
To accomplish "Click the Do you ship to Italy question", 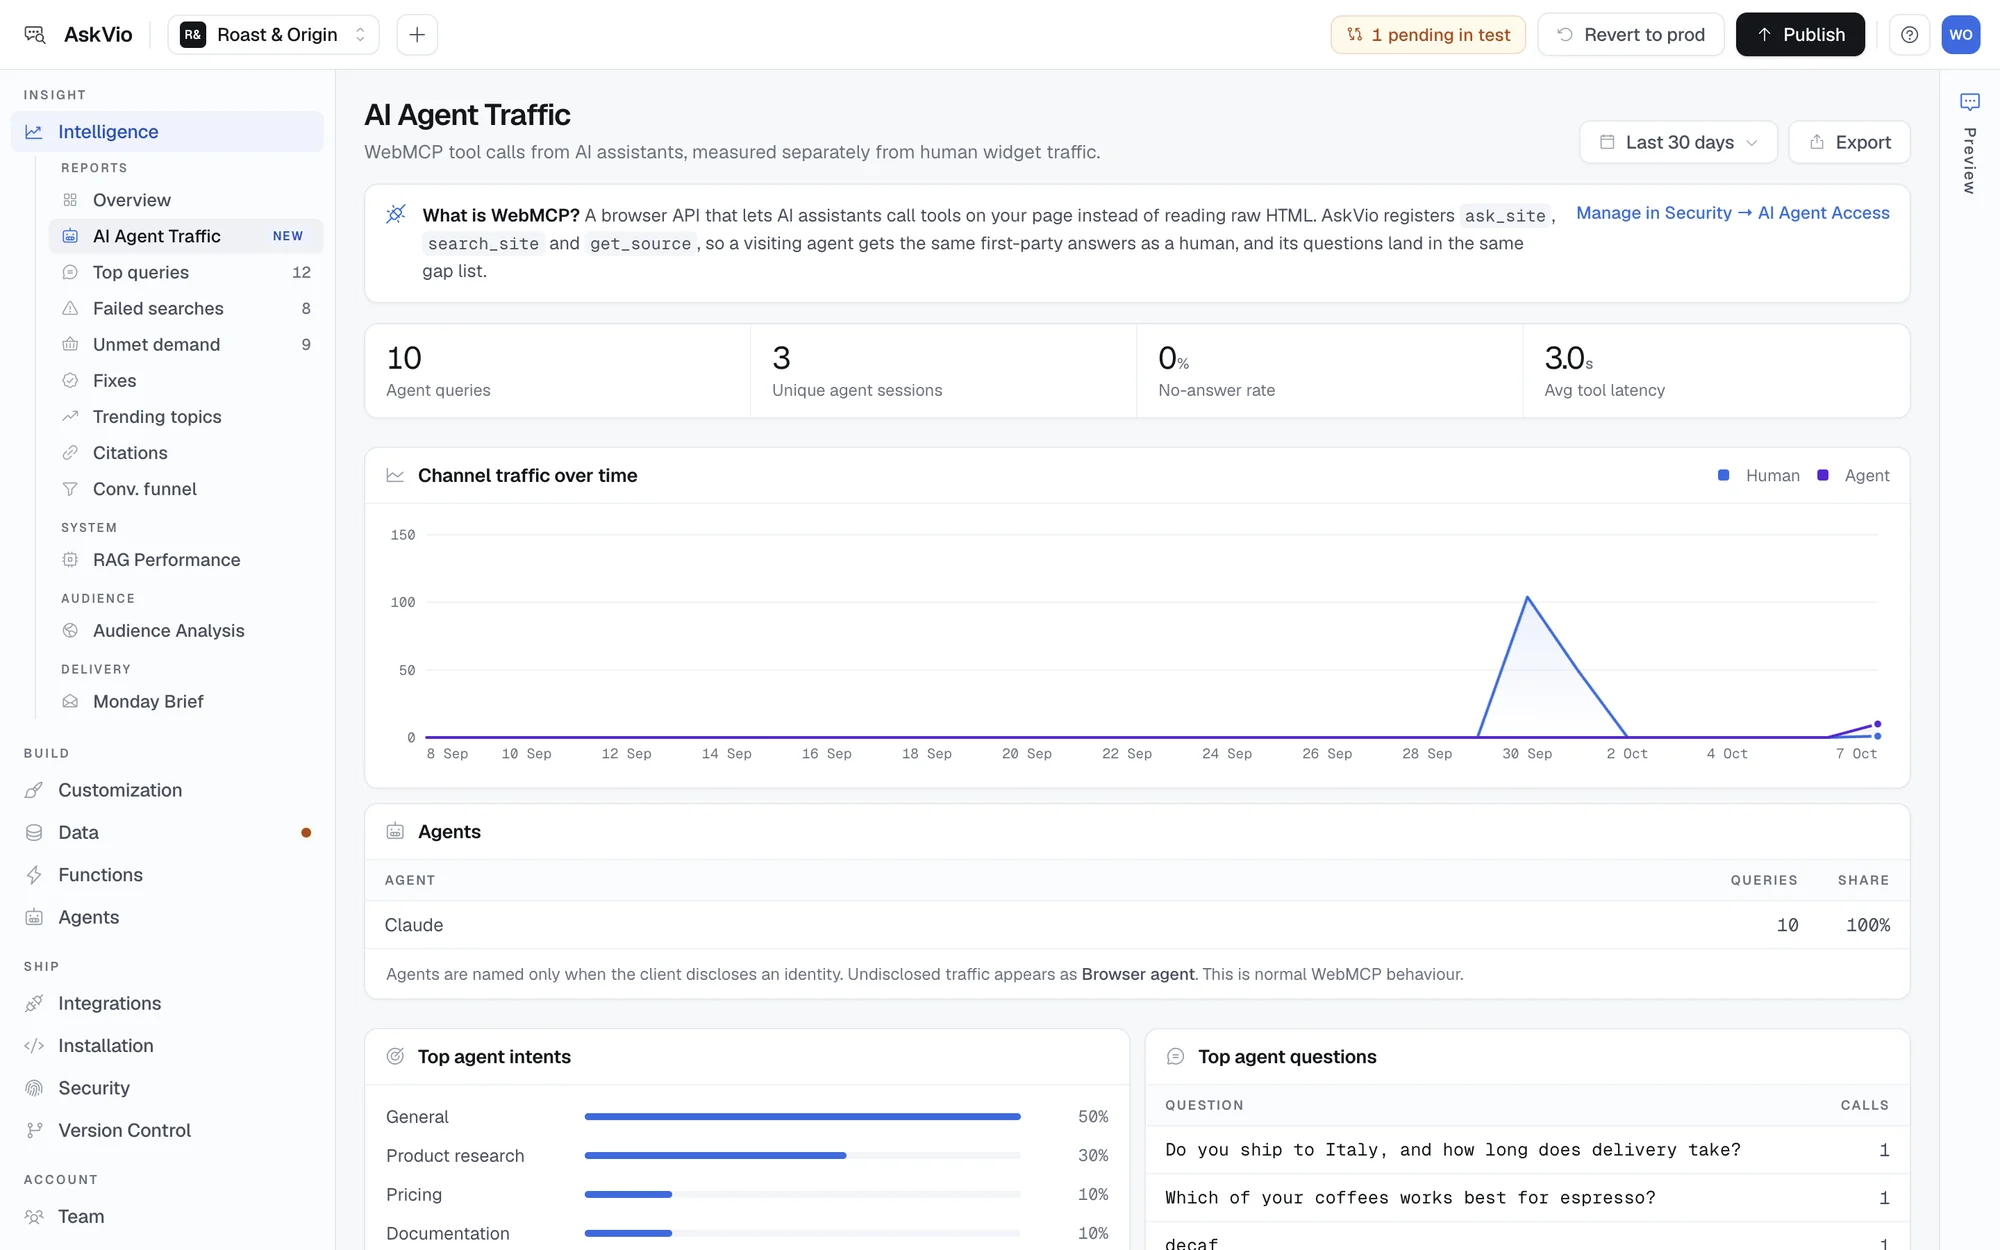I will point(1453,1150).
